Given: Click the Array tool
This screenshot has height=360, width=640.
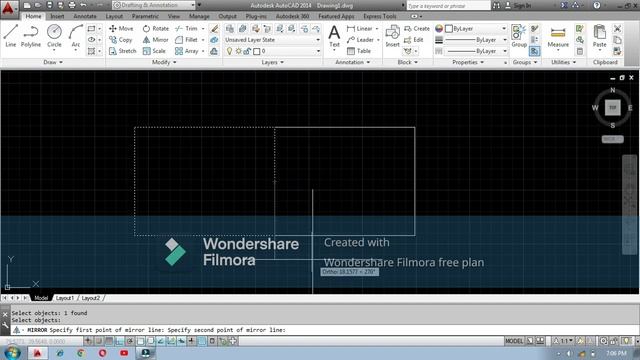Looking at the screenshot, I should tap(187, 51).
